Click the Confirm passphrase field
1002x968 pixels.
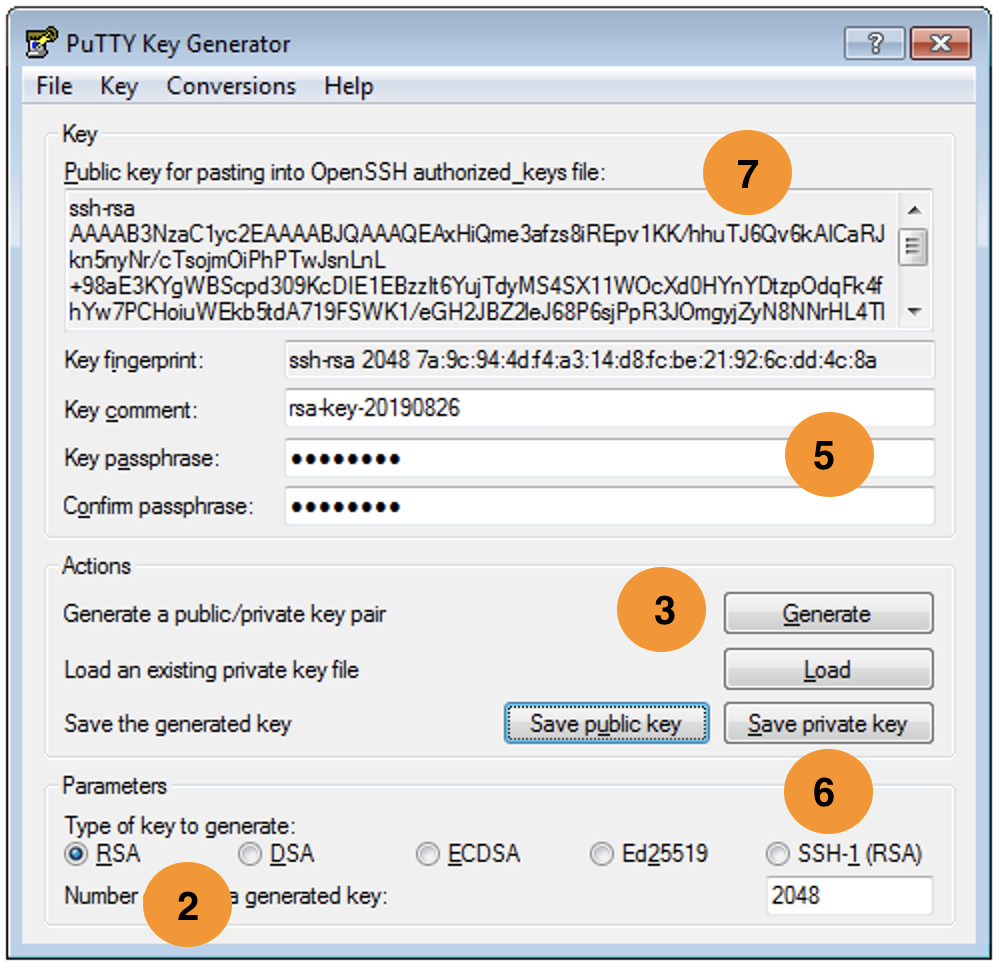pos(609,506)
